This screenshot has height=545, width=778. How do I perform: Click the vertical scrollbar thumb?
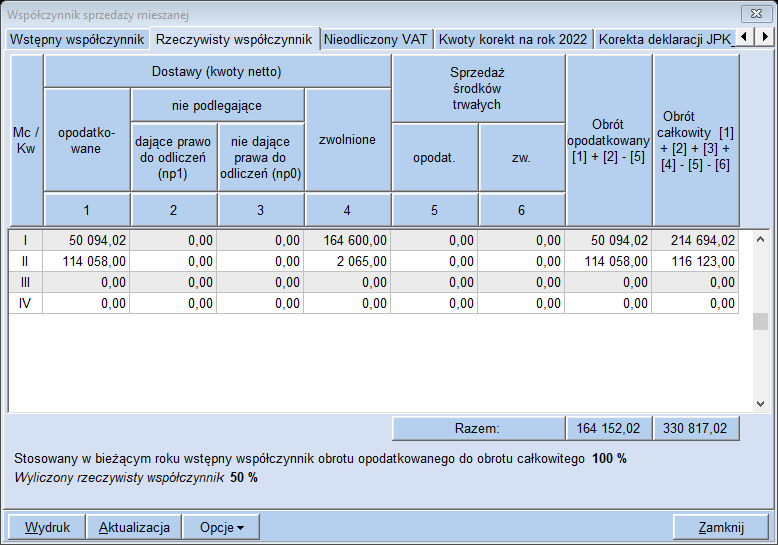pos(760,321)
